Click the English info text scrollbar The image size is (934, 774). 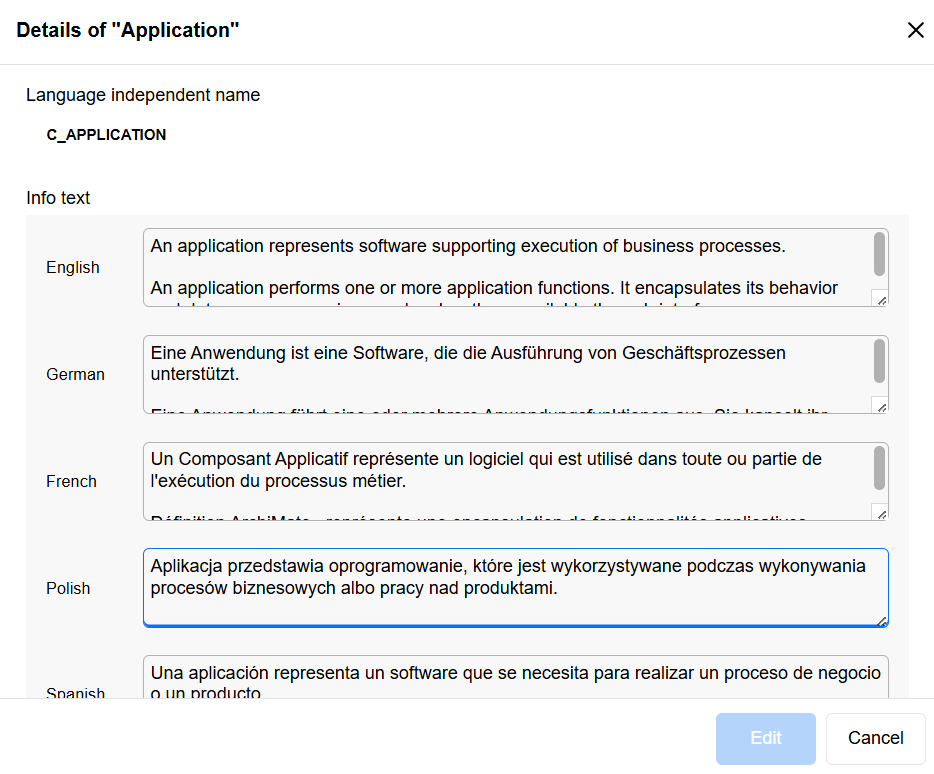click(879, 254)
